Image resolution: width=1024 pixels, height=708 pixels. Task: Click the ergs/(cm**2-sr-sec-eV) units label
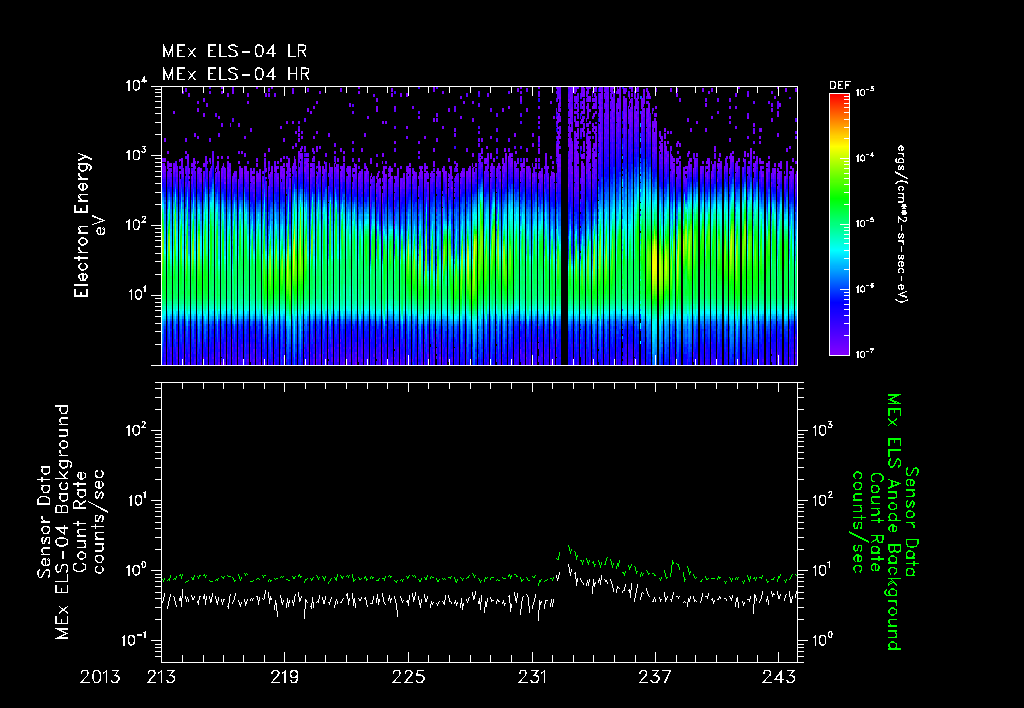click(x=902, y=223)
